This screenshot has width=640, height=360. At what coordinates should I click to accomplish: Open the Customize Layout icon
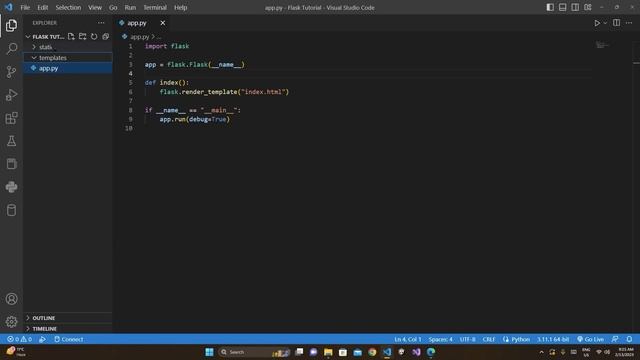588,7
